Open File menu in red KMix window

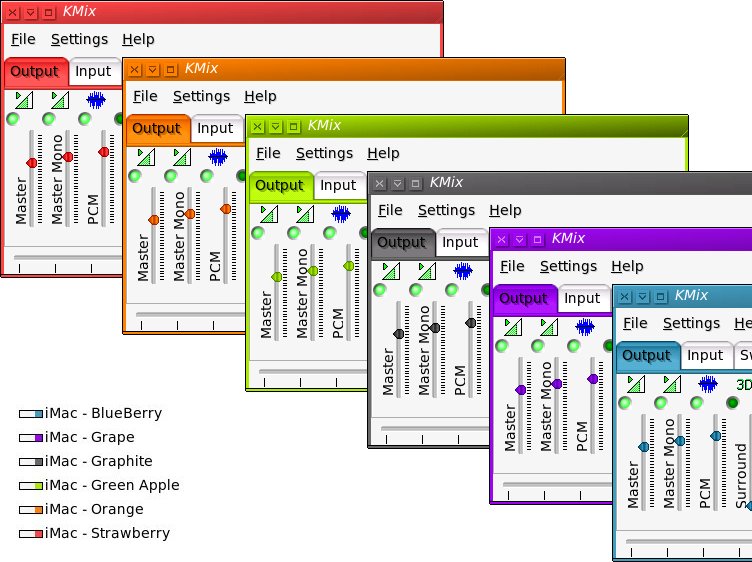23,39
